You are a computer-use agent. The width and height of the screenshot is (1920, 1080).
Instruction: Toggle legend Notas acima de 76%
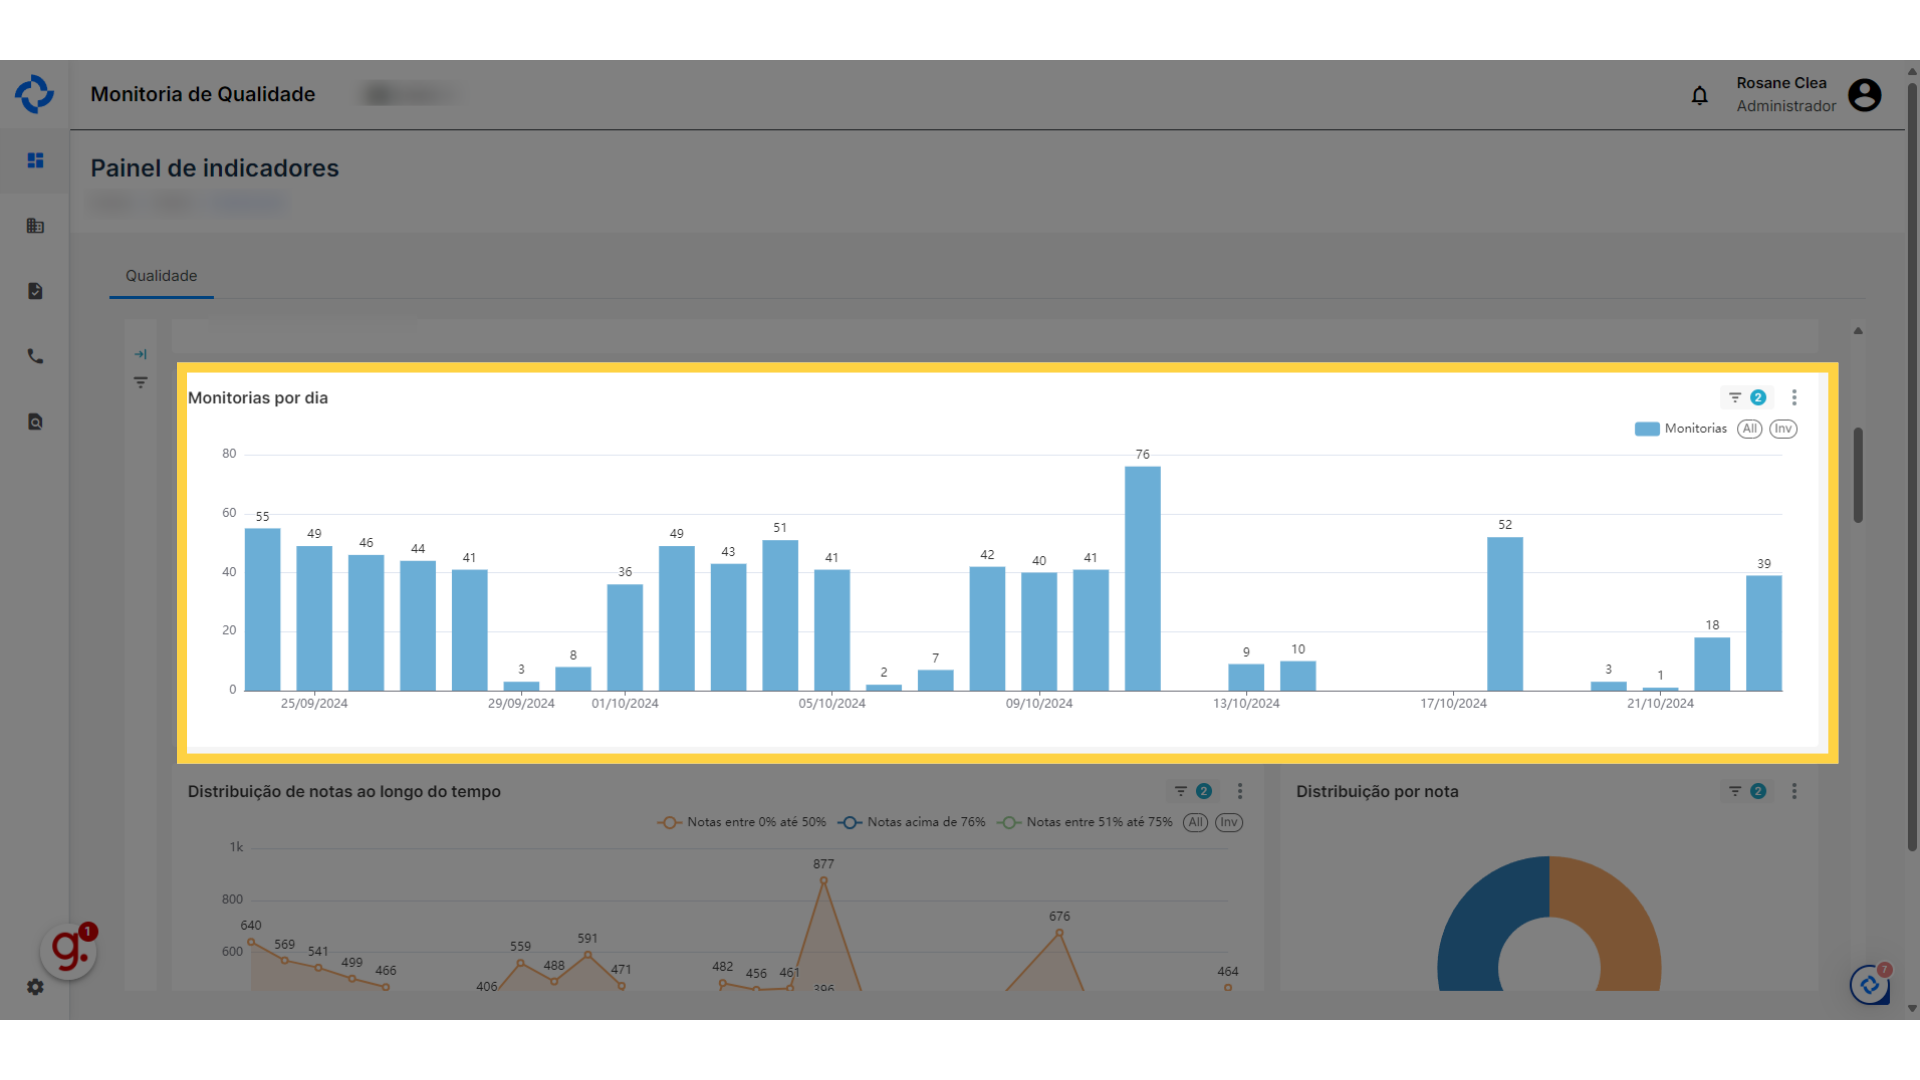(x=912, y=822)
